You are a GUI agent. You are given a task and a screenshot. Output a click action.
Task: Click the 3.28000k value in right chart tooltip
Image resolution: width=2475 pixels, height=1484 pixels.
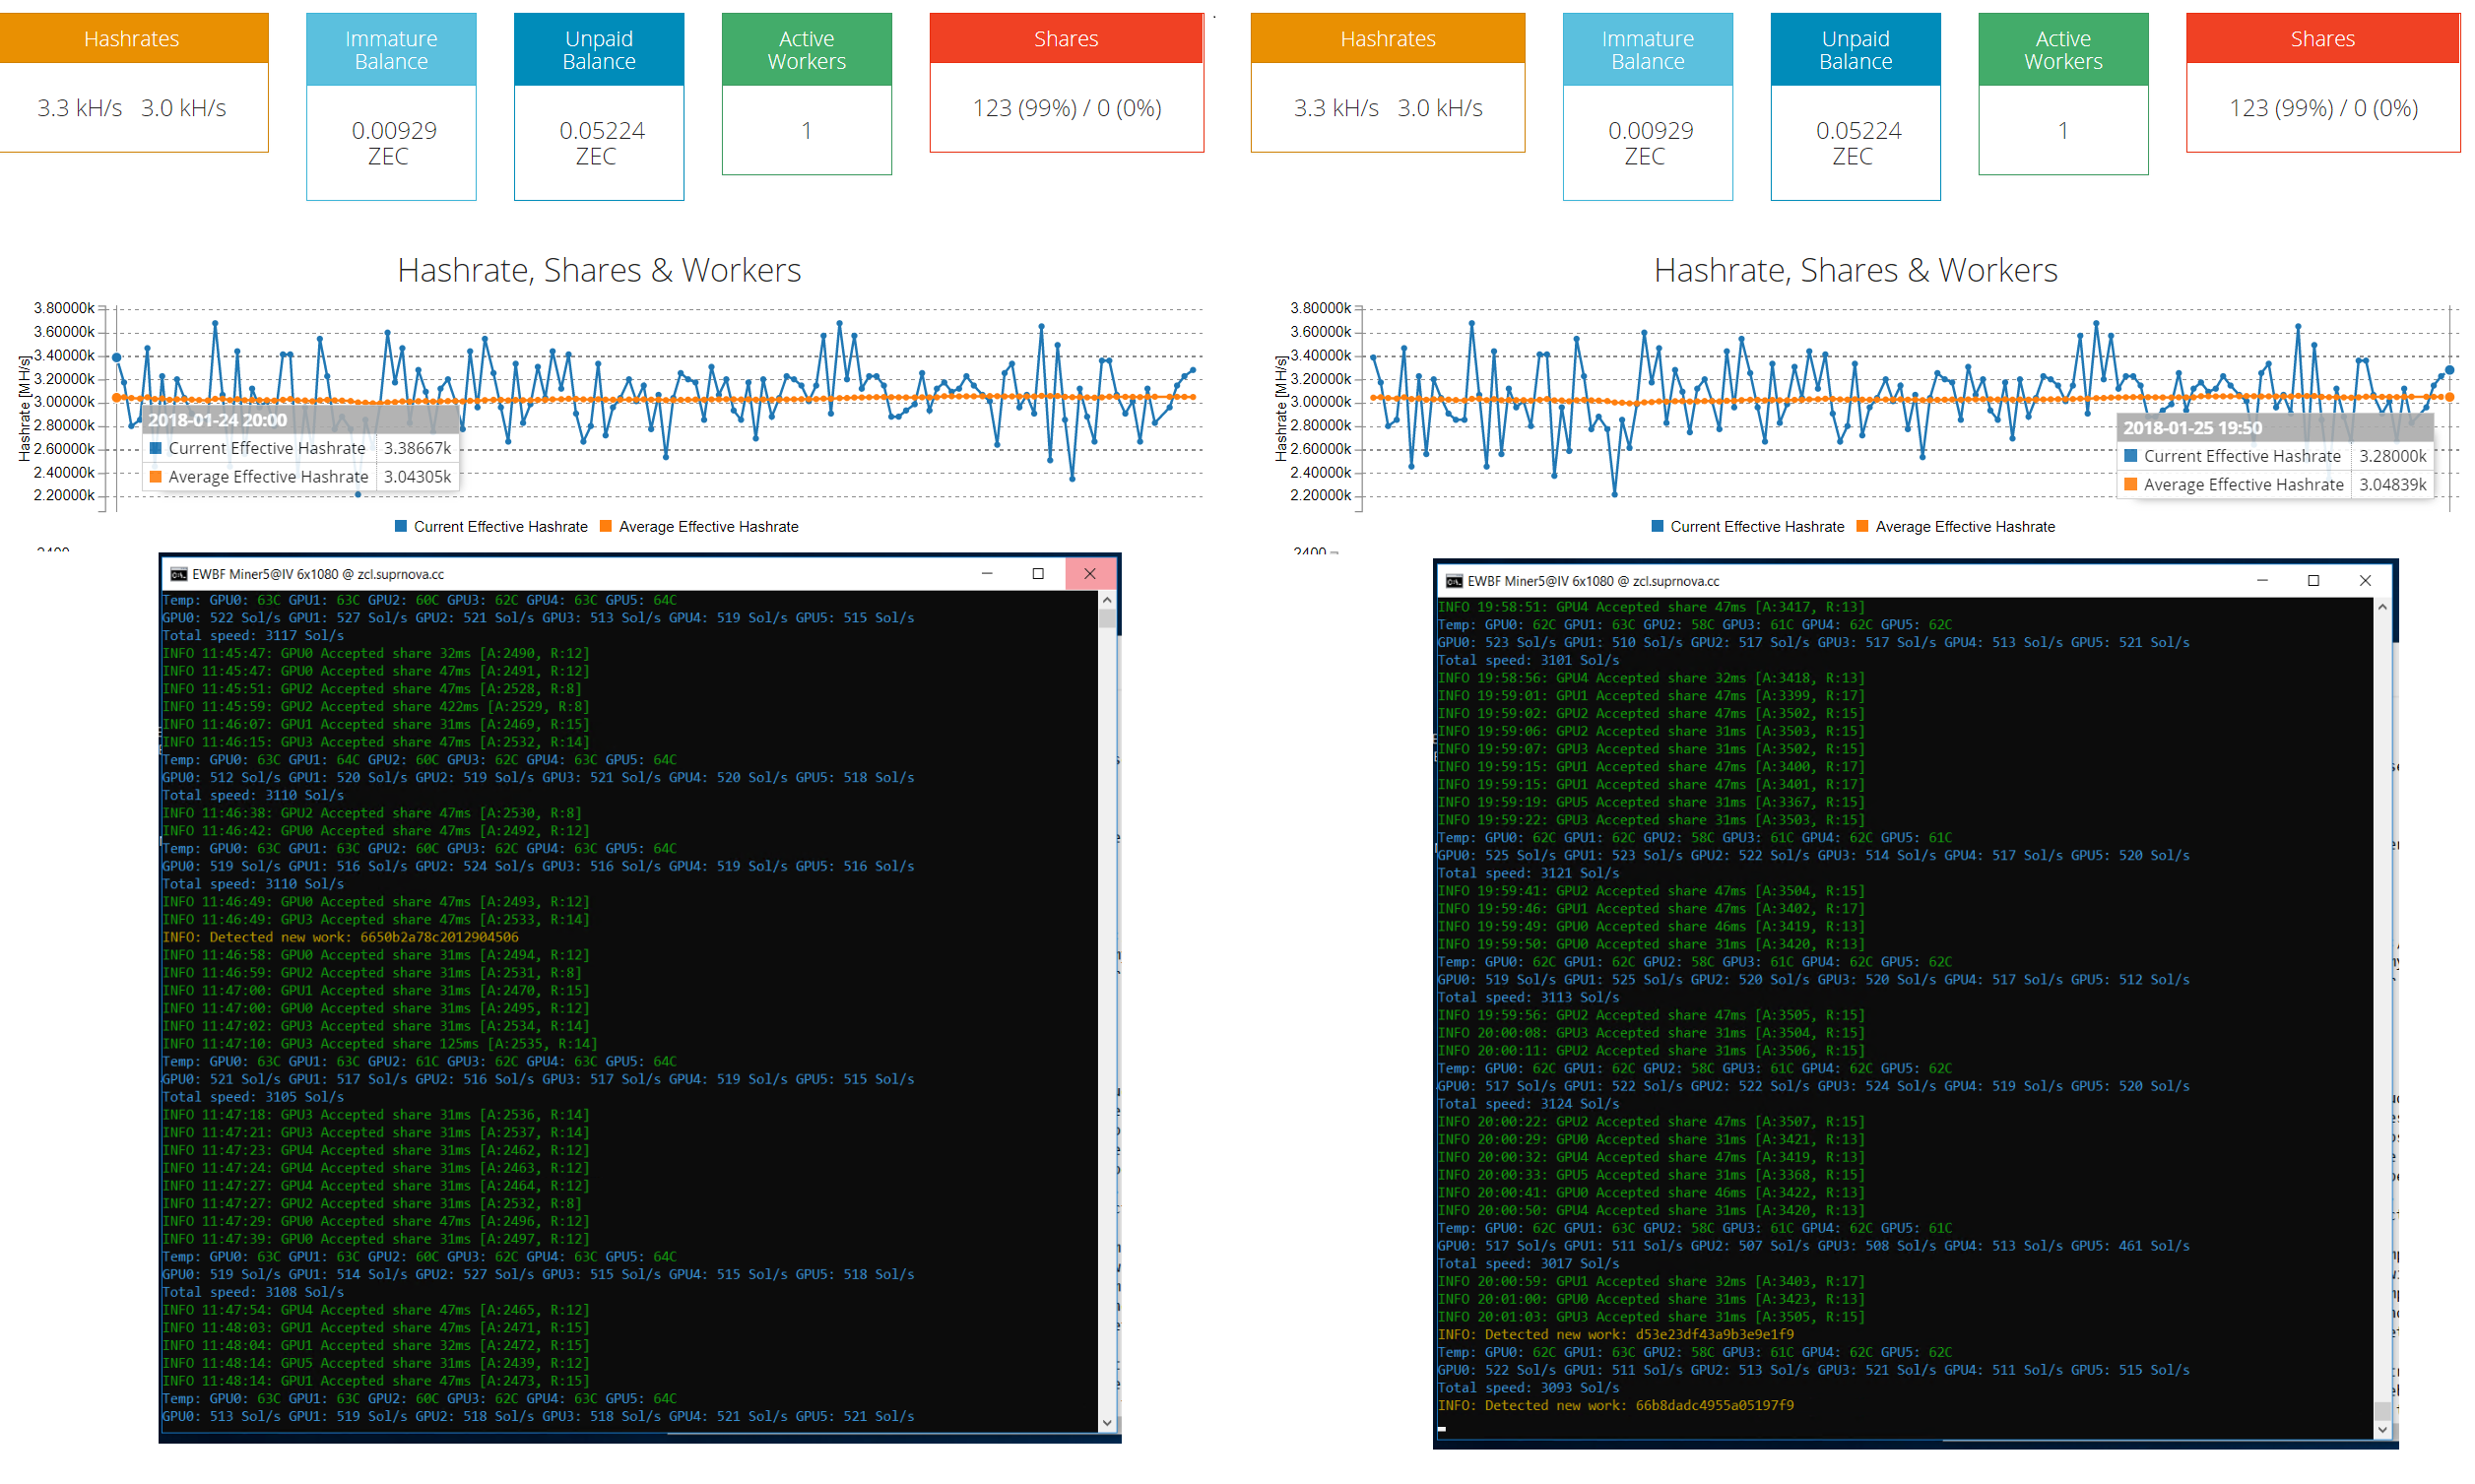[2393, 456]
